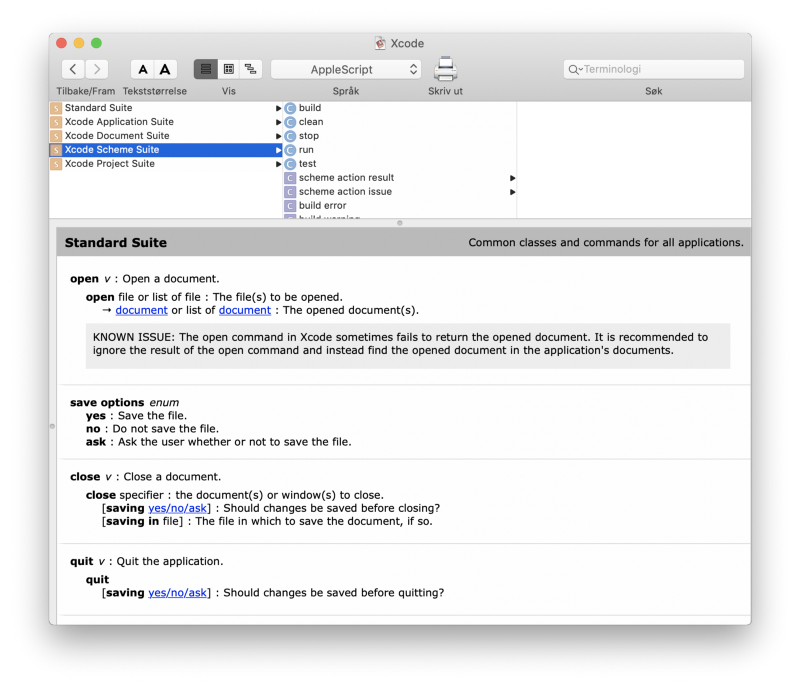Expand the build command disclosure triangle

(x=279, y=108)
